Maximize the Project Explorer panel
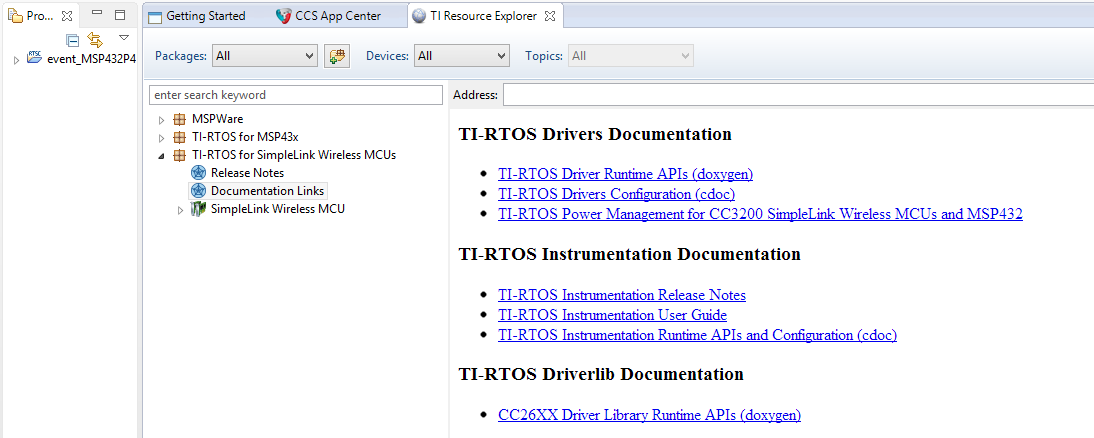Image resolution: width=1094 pixels, height=438 pixels. click(120, 15)
